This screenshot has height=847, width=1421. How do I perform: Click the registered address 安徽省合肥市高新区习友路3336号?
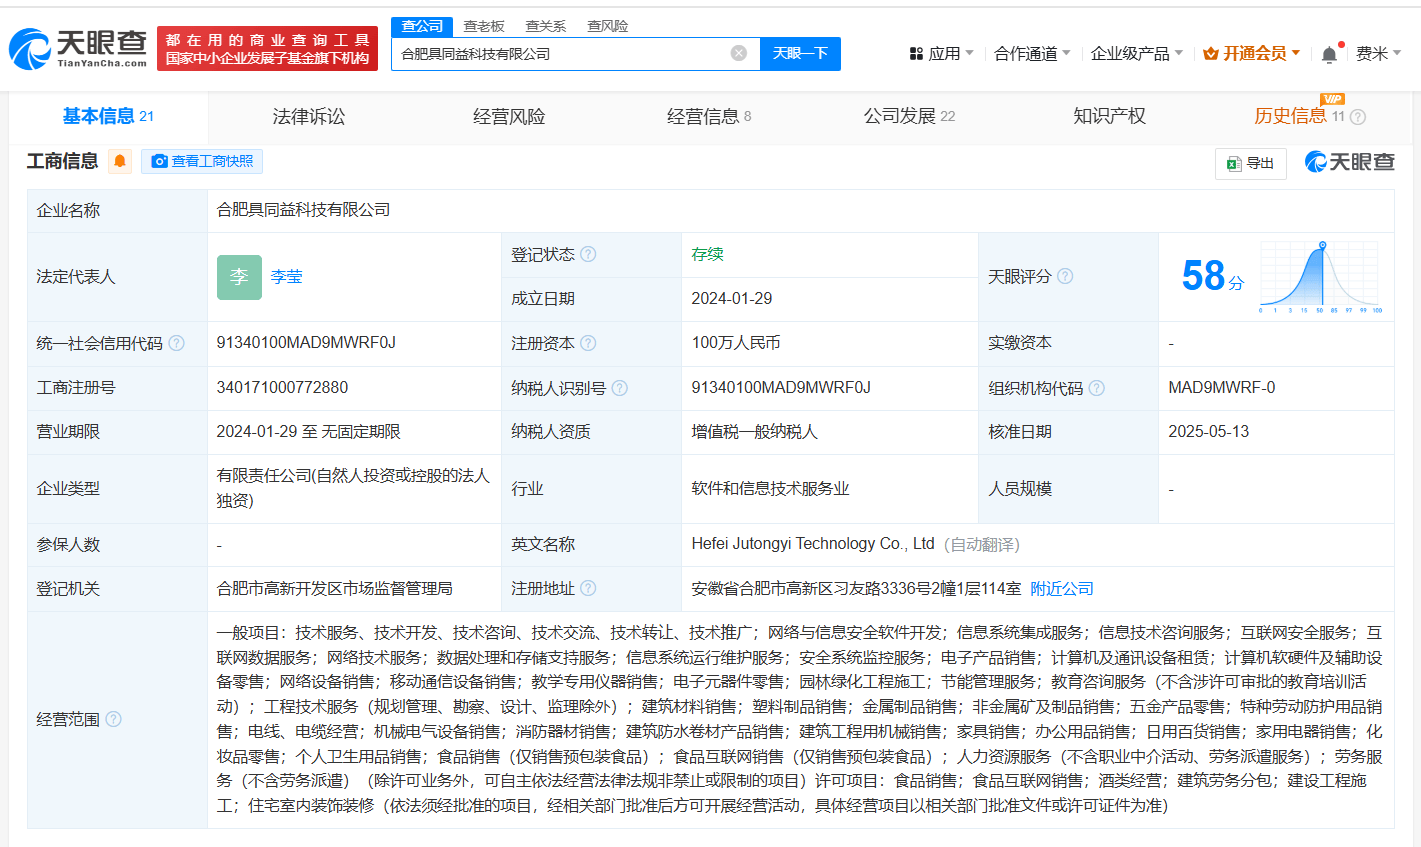(x=856, y=589)
